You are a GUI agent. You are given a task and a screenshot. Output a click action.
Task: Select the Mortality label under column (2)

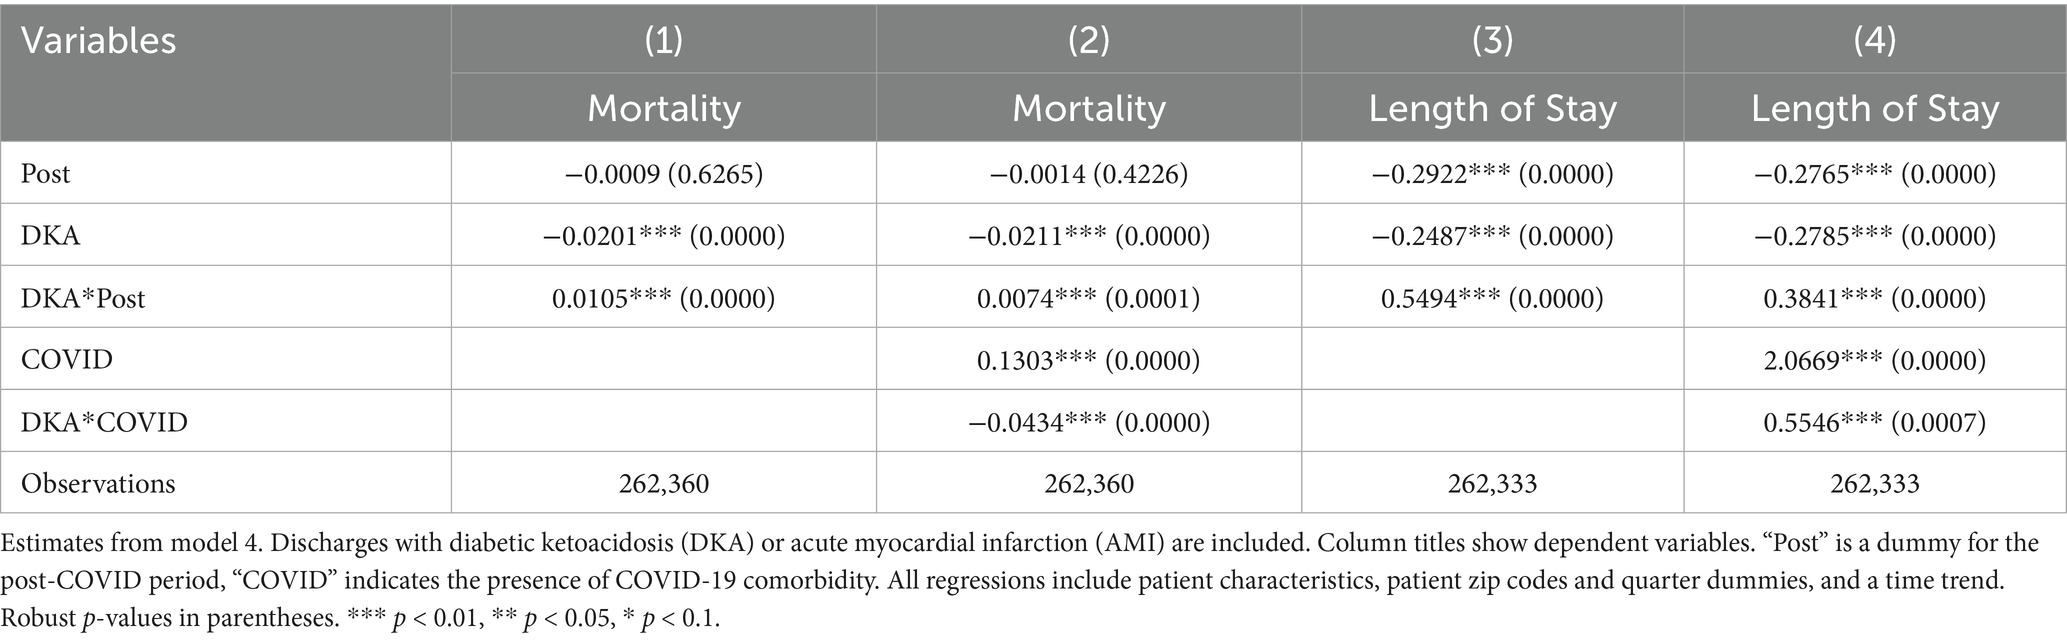pyautogui.click(x=1088, y=108)
